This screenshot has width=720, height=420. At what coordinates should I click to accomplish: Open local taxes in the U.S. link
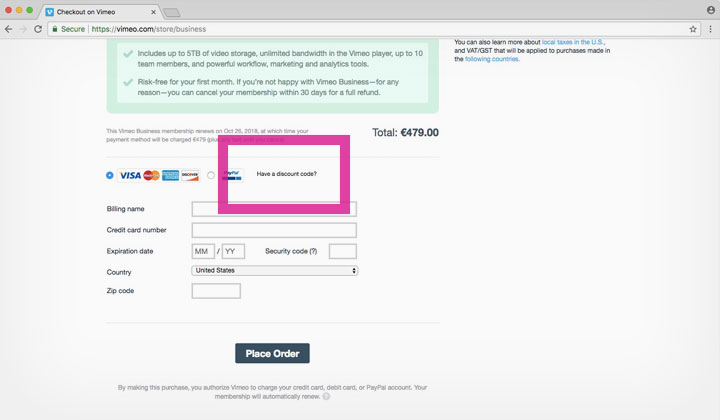(573, 42)
